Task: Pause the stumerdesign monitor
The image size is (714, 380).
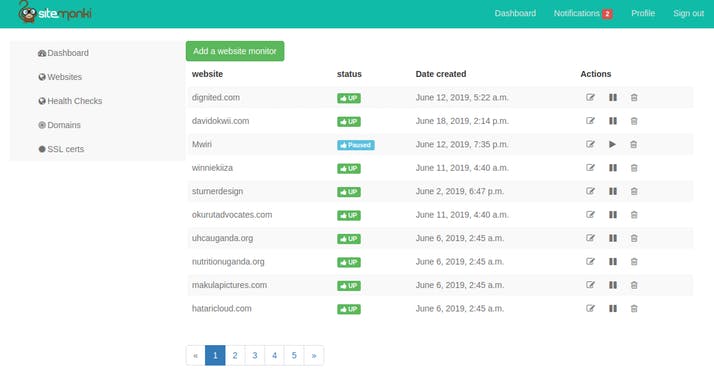Action: point(613,191)
